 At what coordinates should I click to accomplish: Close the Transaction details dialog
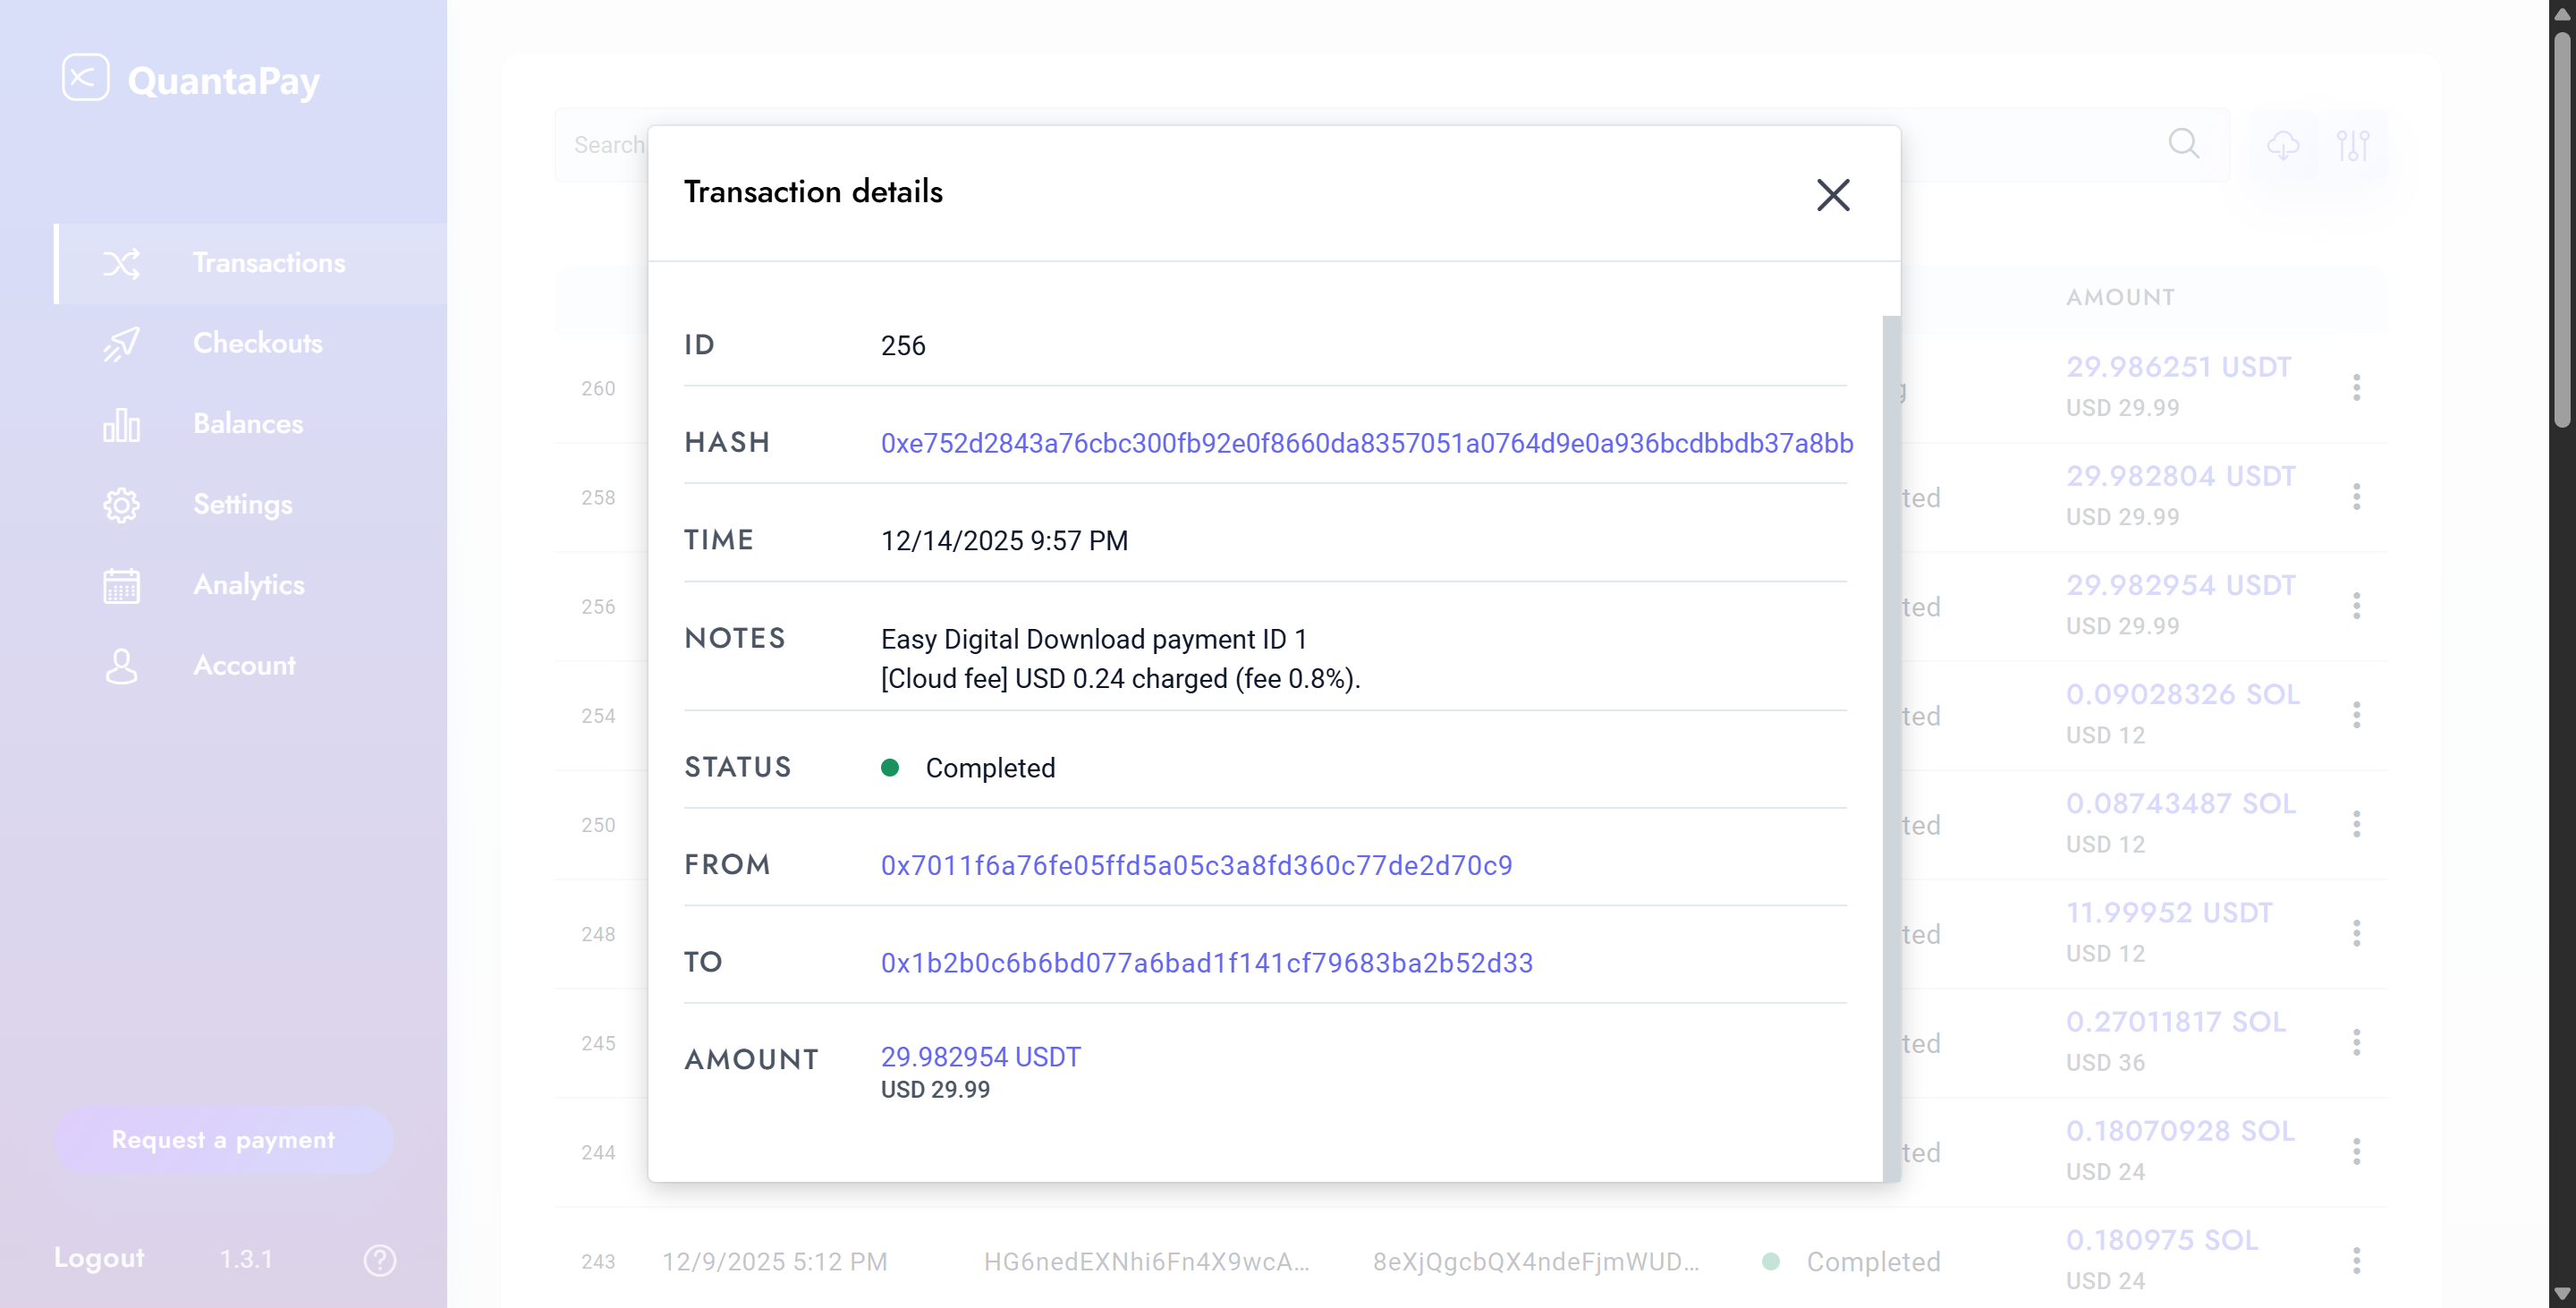point(1833,195)
